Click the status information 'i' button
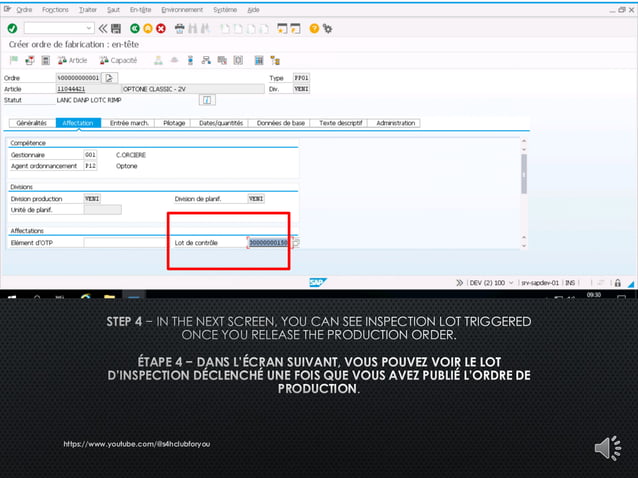The image size is (638, 478). tap(207, 100)
